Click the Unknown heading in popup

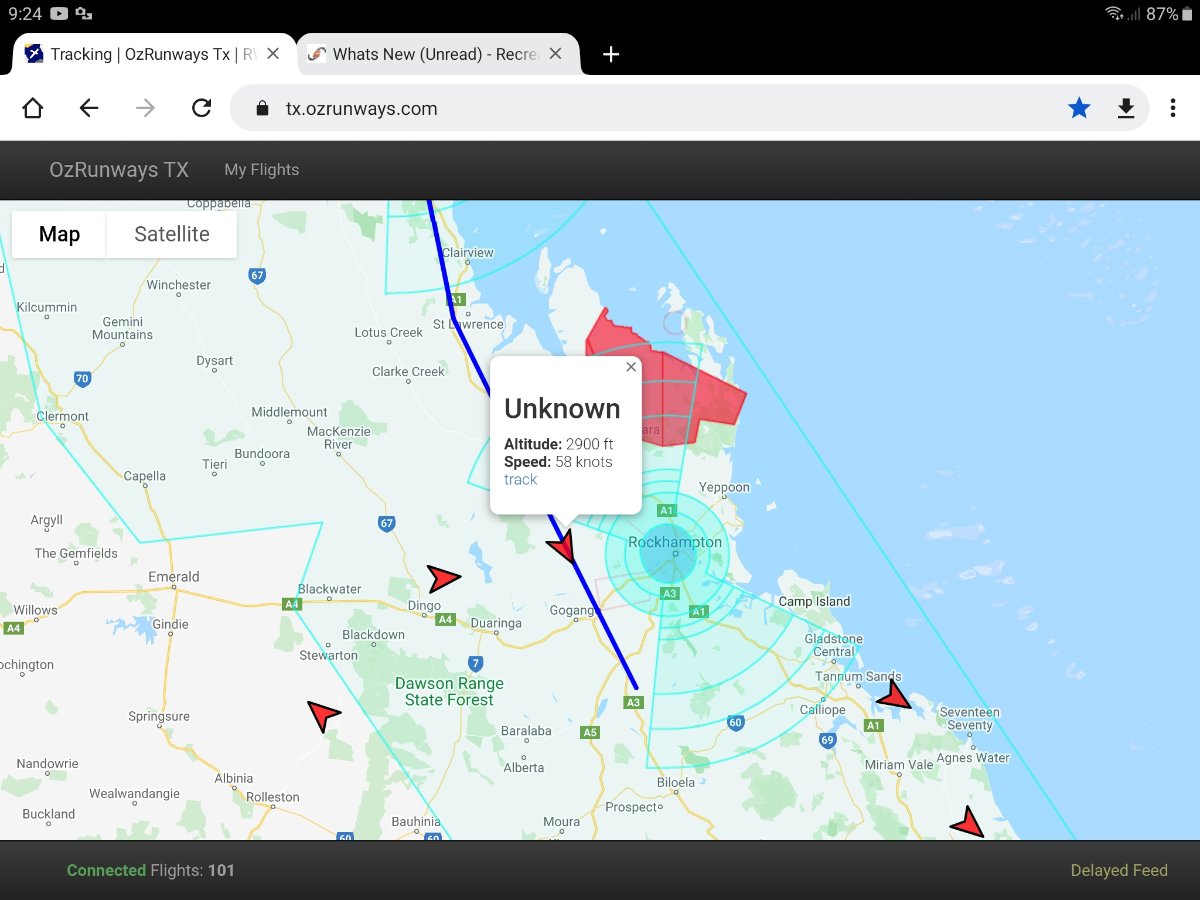tap(562, 408)
